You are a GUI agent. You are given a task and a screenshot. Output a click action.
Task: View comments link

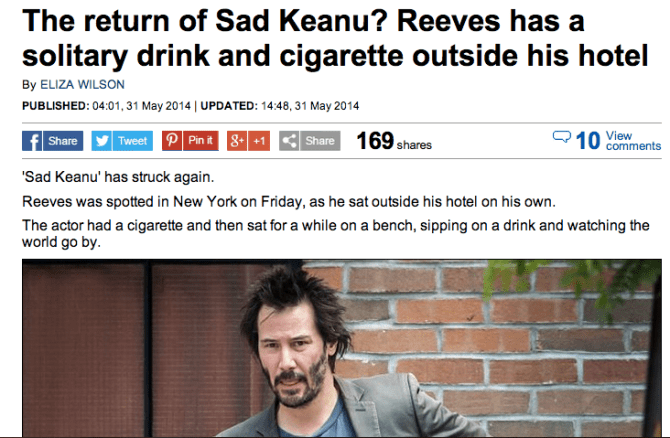(x=633, y=141)
